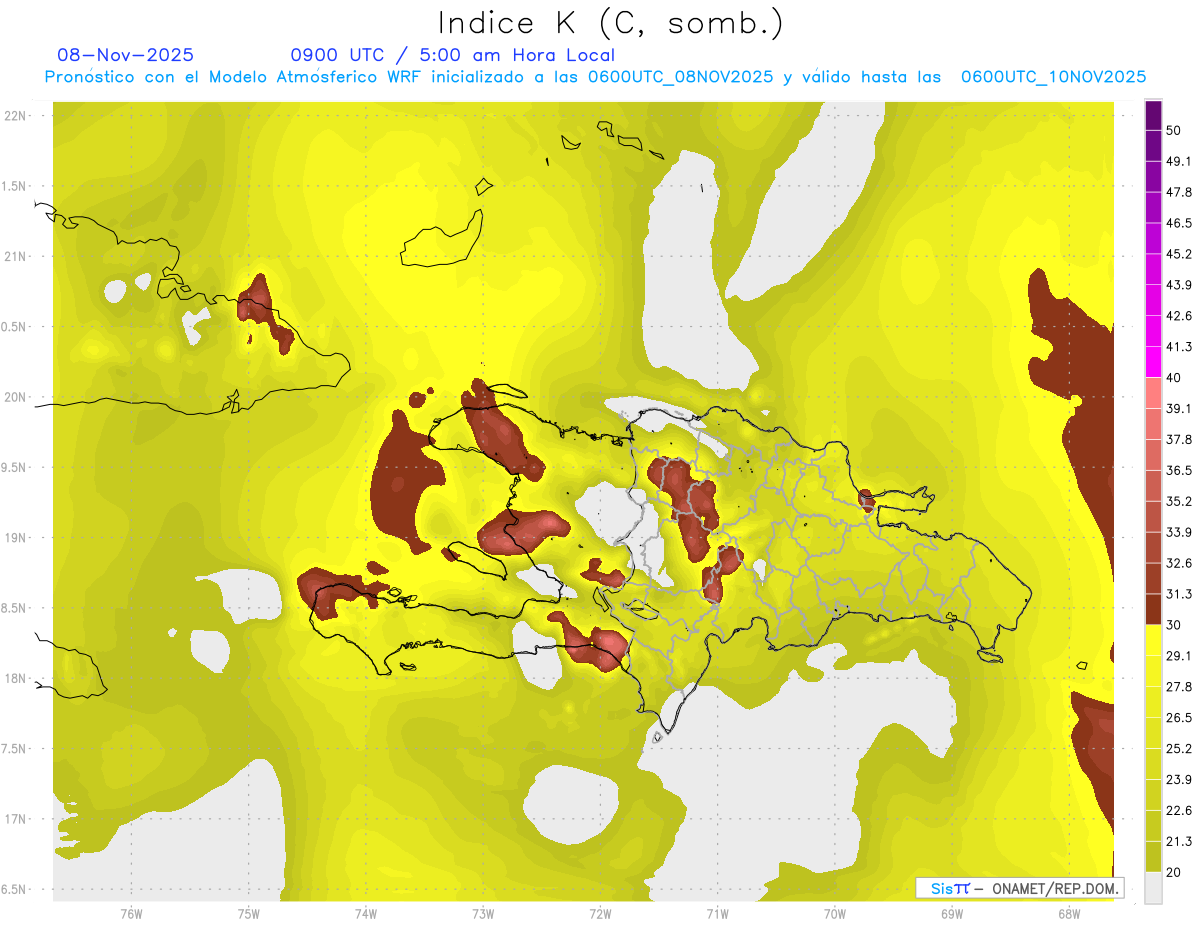
Task: Click the legend value "46.5"
Action: point(1179,223)
